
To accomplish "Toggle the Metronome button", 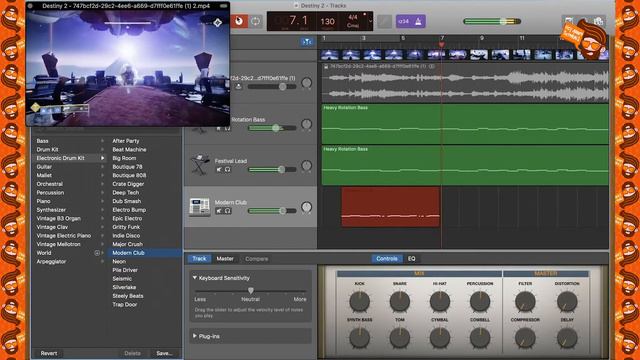I will tap(418, 21).
